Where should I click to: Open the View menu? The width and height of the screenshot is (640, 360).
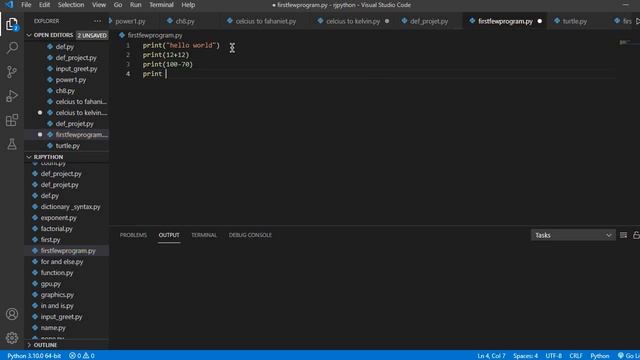pyautogui.click(x=99, y=5)
